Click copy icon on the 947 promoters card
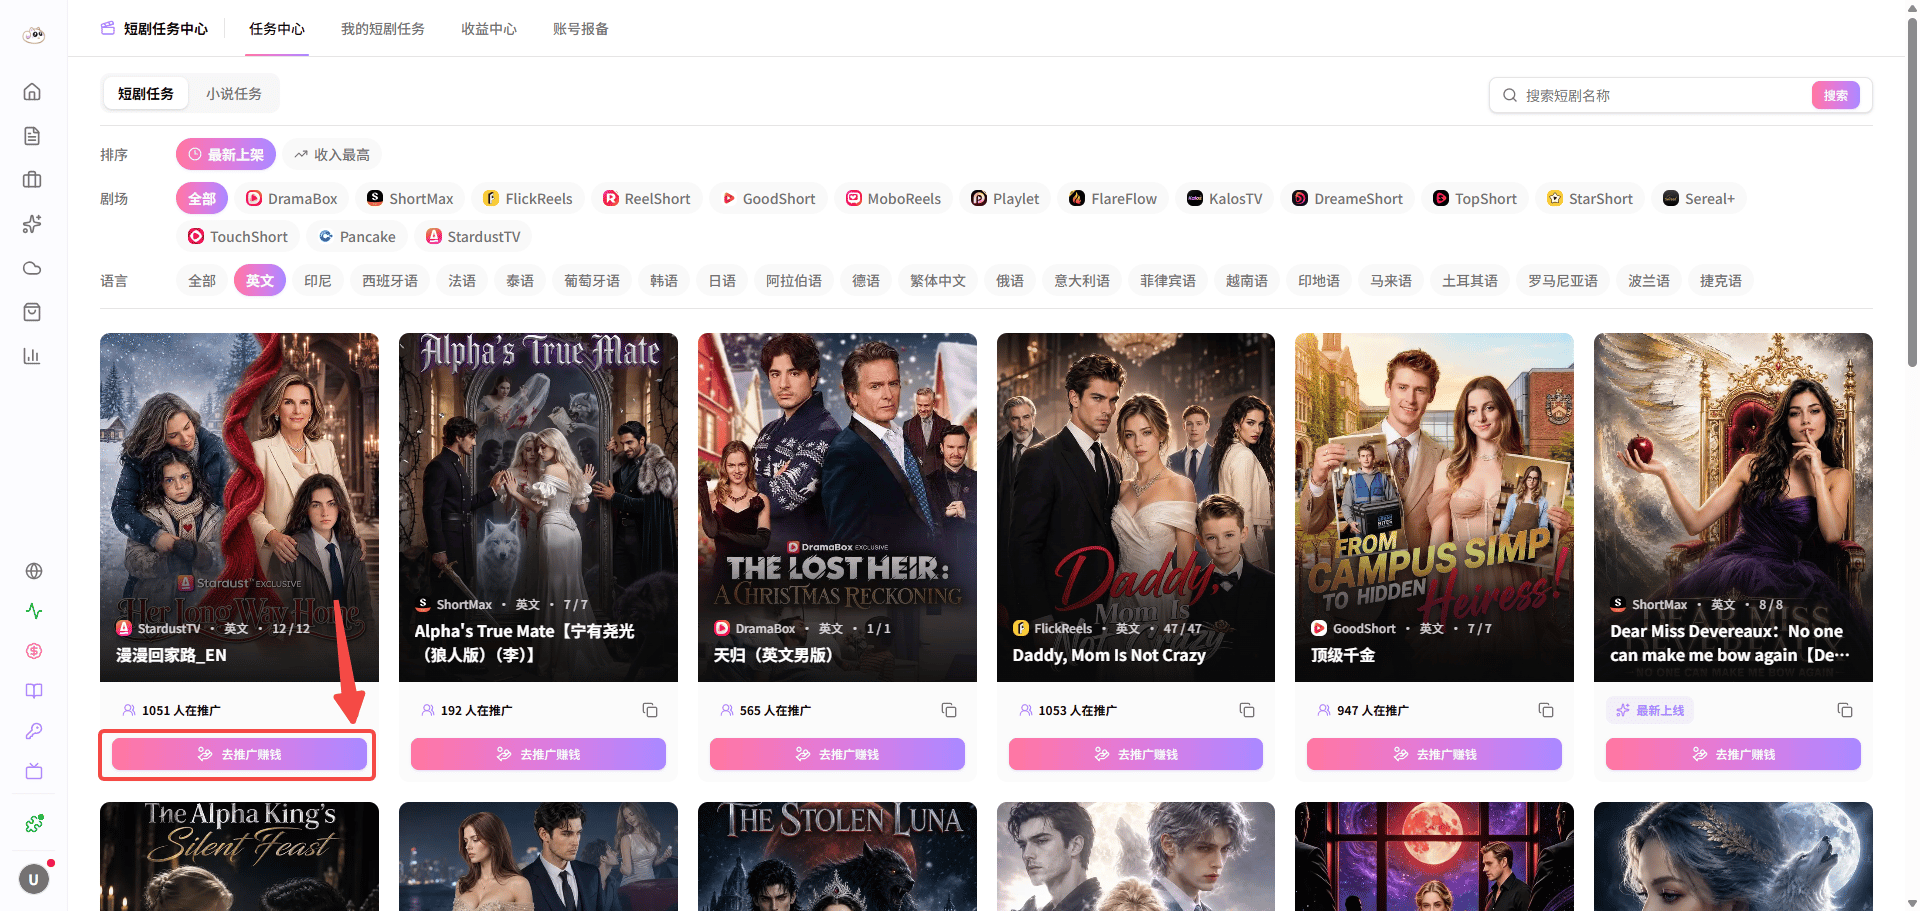 pyautogui.click(x=1546, y=710)
